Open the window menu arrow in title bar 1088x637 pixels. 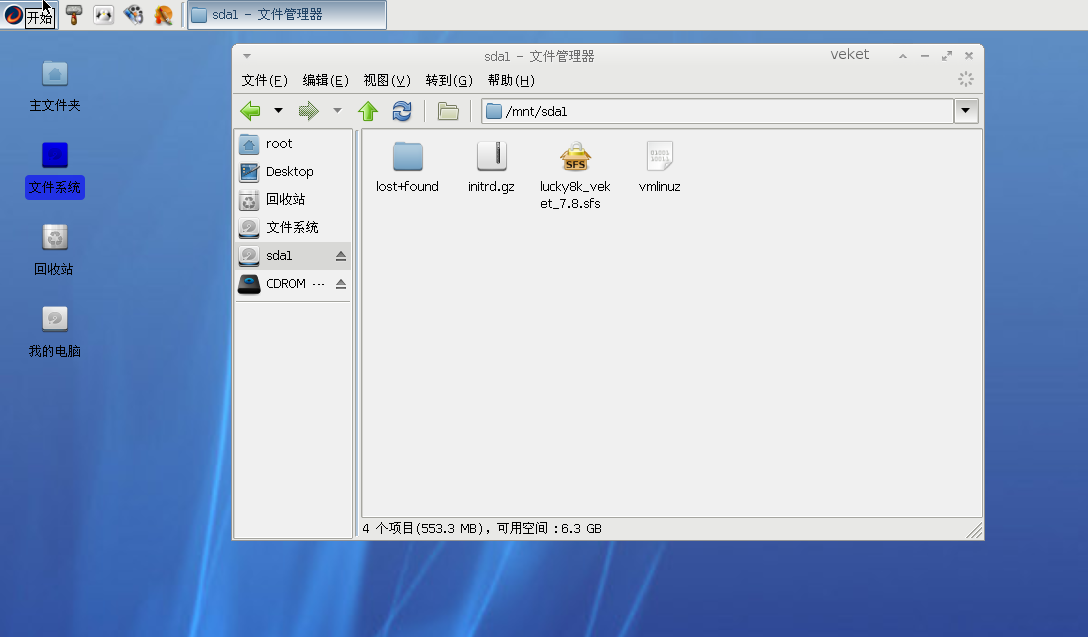tap(247, 56)
